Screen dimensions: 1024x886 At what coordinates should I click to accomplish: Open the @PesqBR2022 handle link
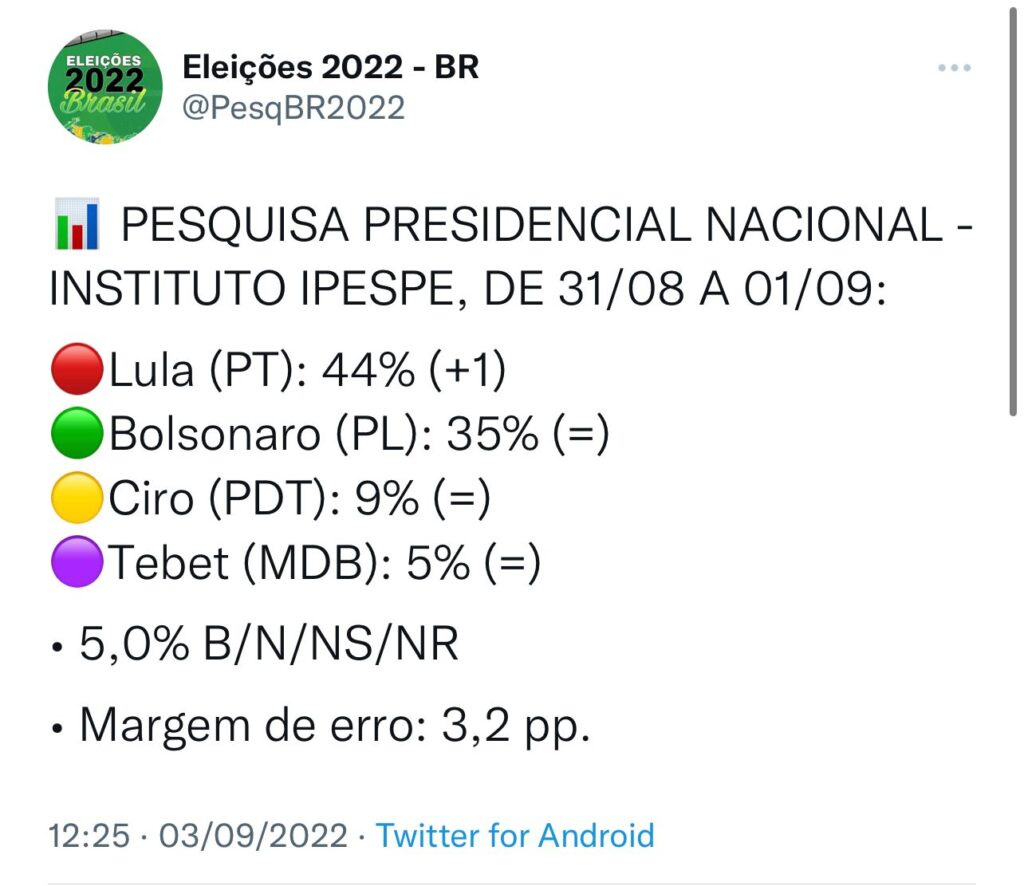[293, 107]
